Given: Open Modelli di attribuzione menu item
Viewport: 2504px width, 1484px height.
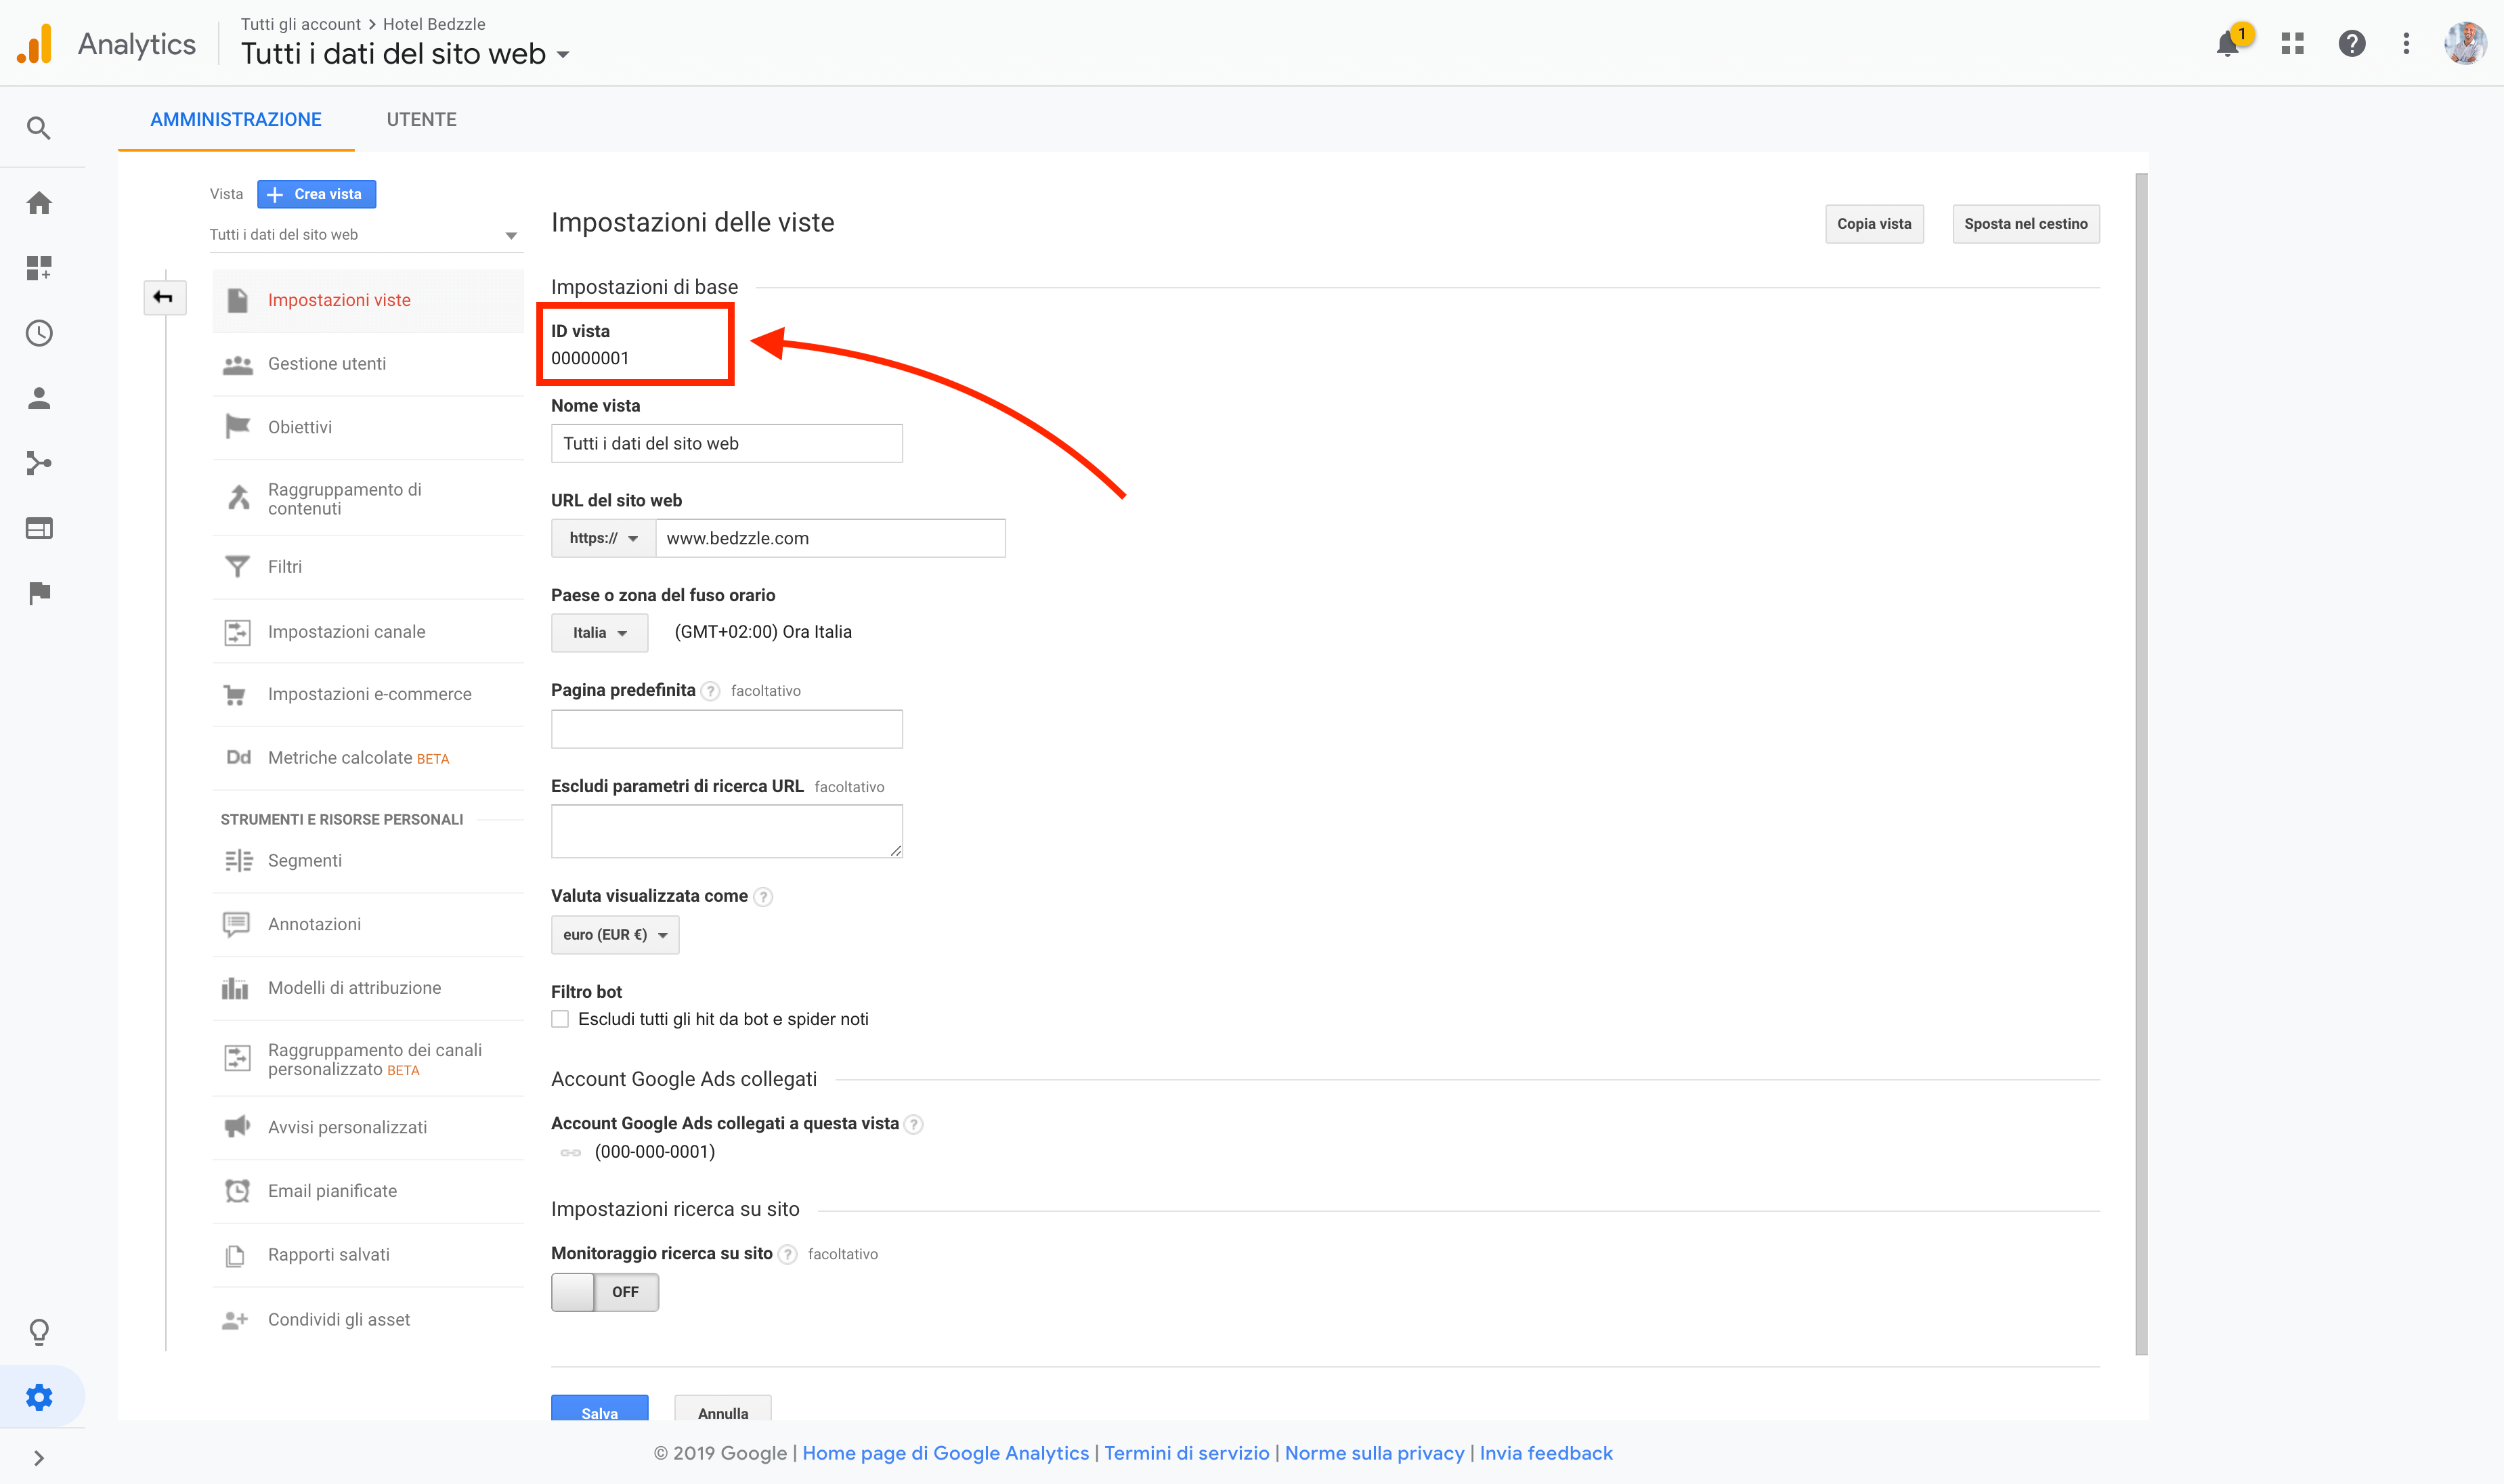Looking at the screenshot, I should (x=368, y=988).
